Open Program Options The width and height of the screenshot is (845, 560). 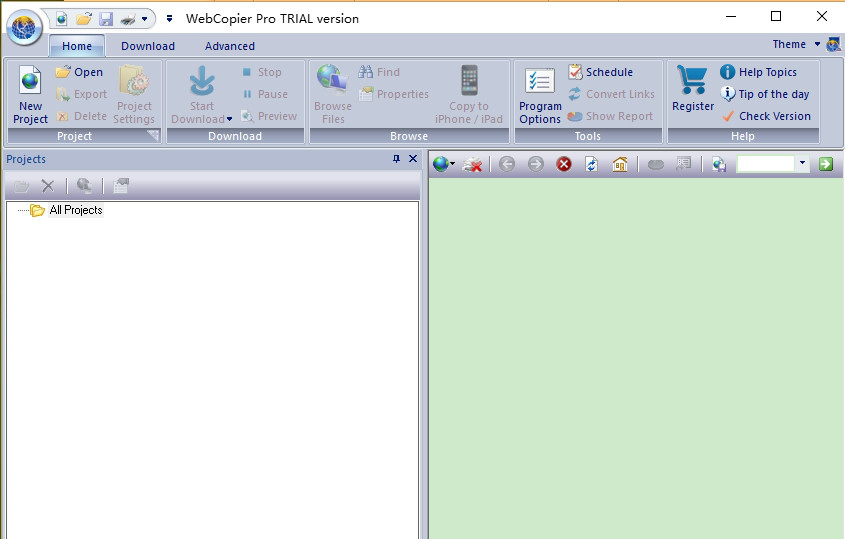point(540,96)
